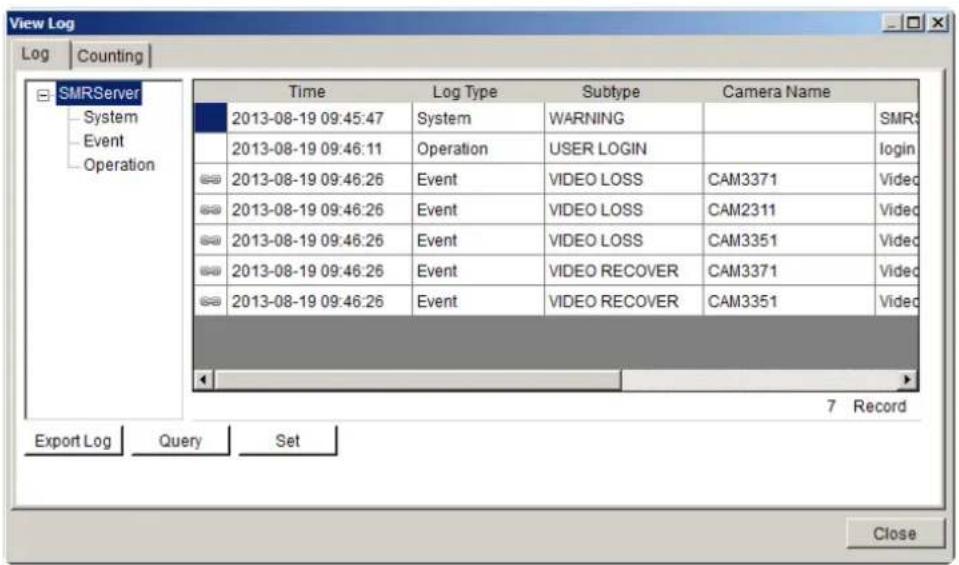Click VIDEO RECOVER cell for CAM3351
This screenshot has width=959, height=565.
[623, 301]
